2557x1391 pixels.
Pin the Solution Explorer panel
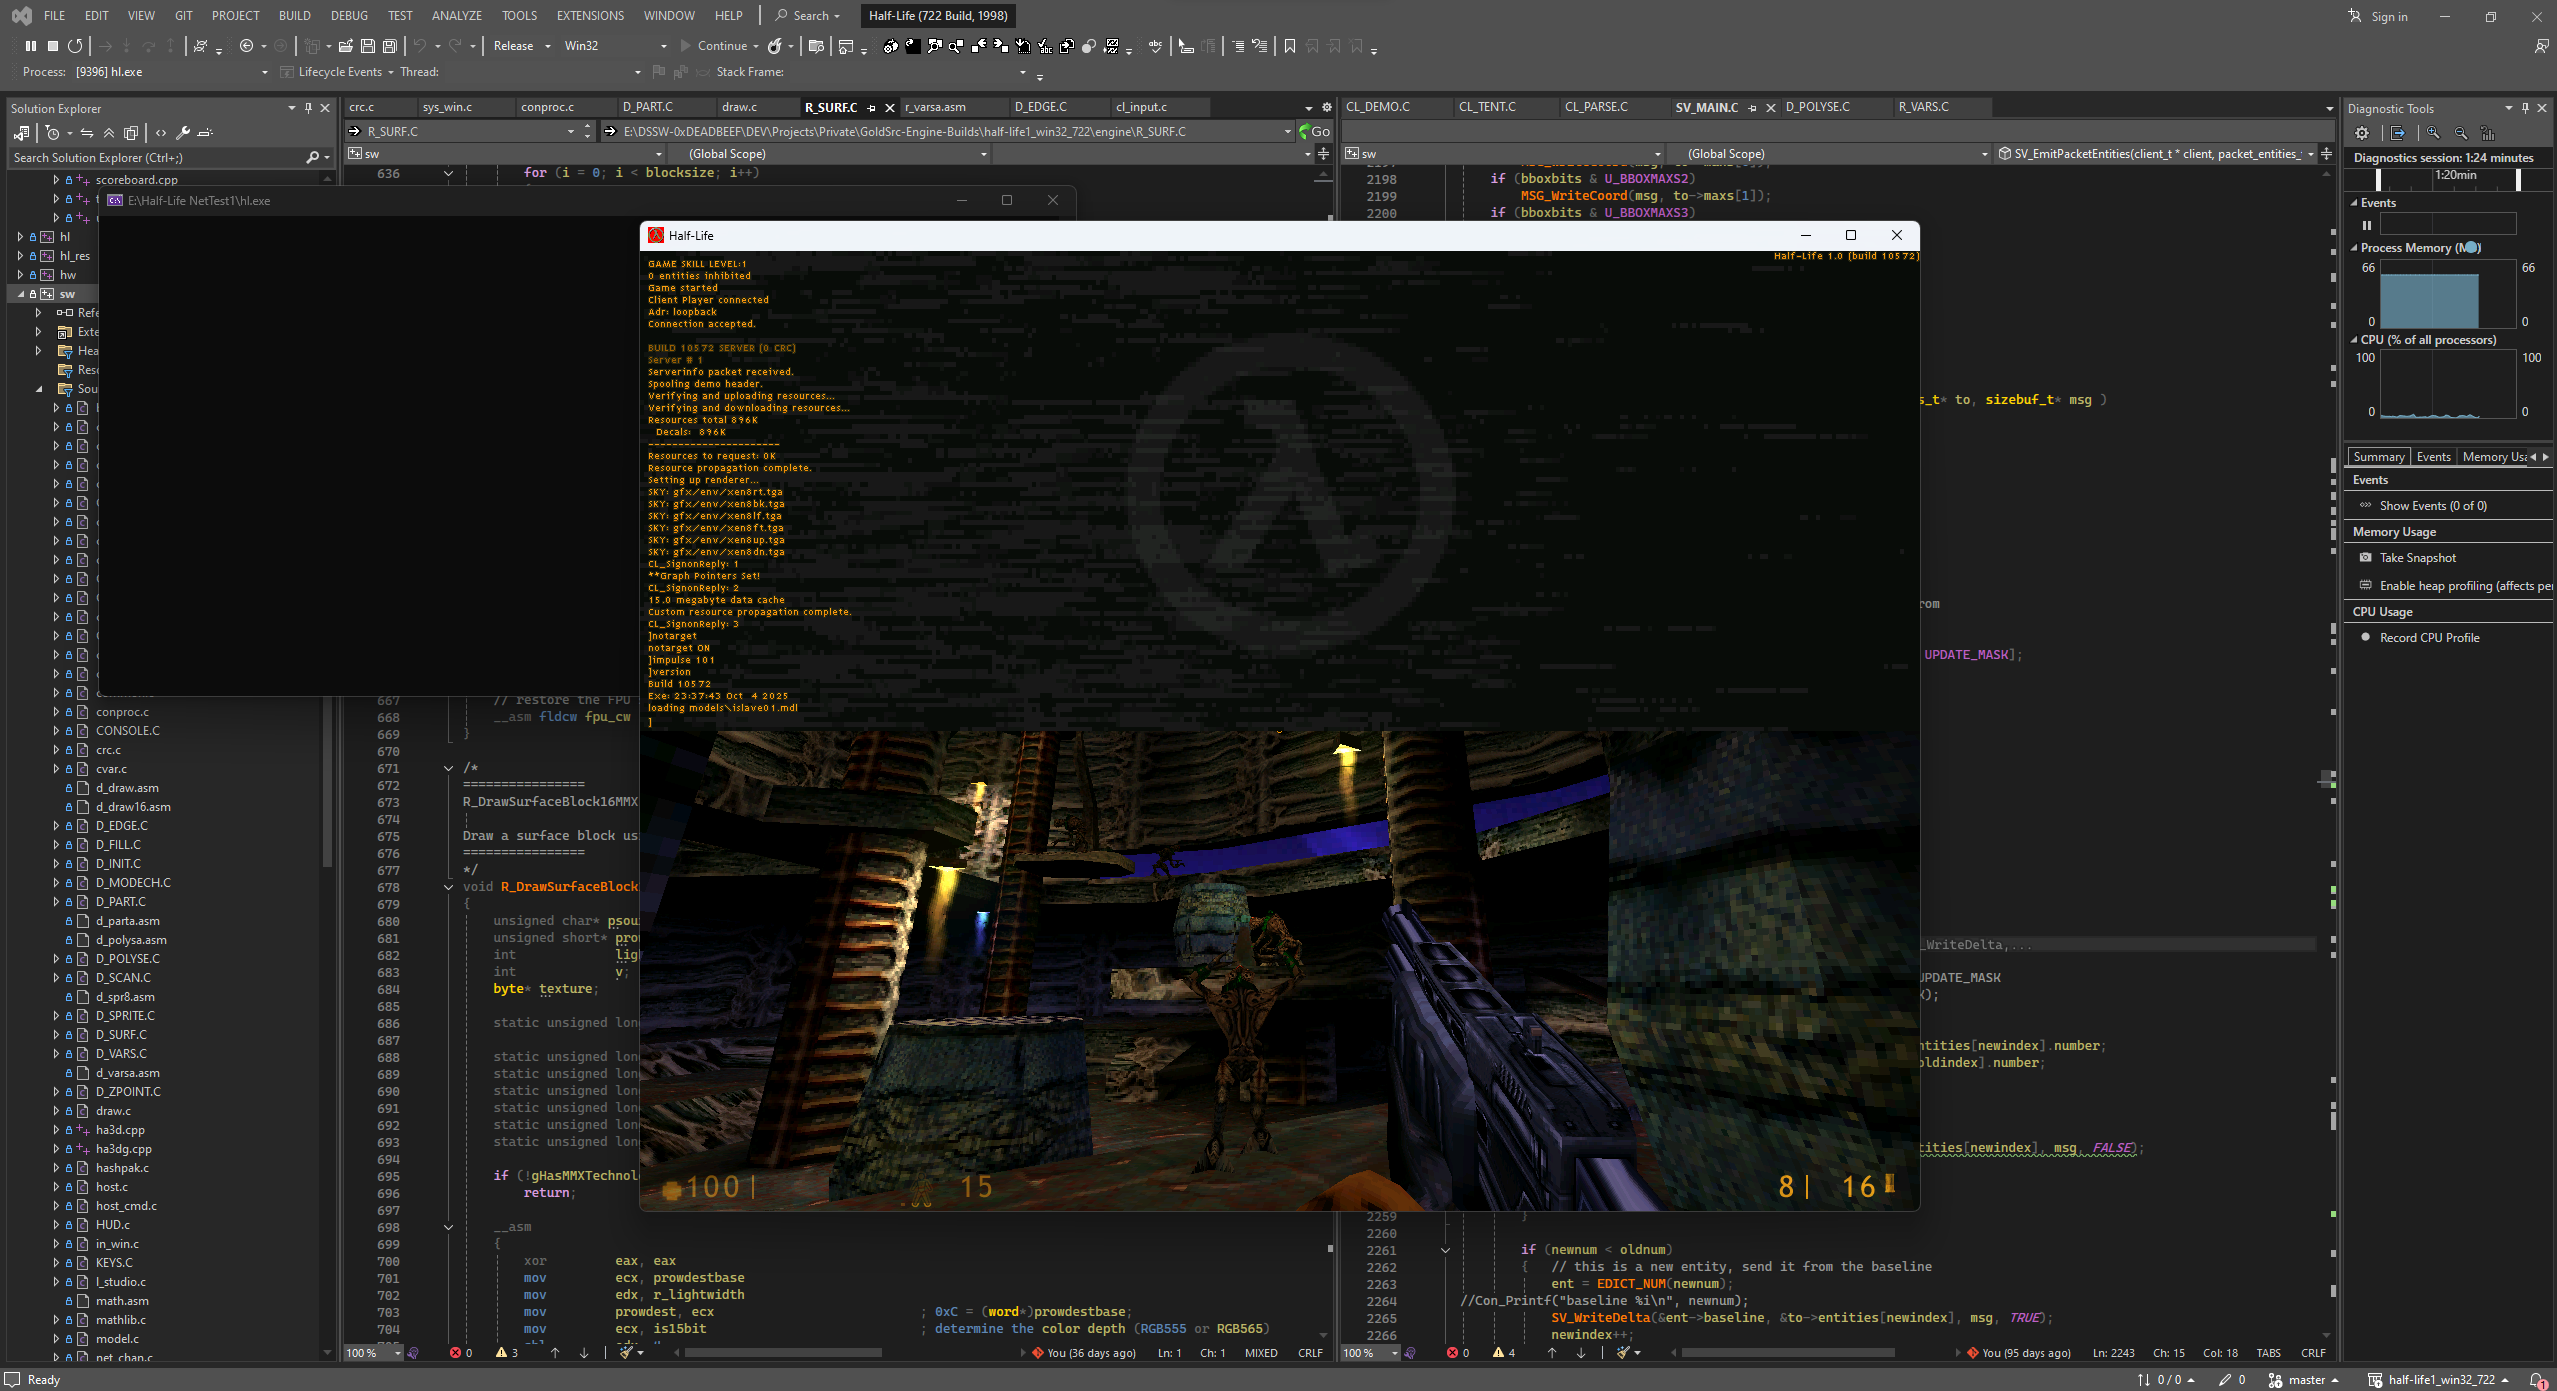click(x=308, y=108)
